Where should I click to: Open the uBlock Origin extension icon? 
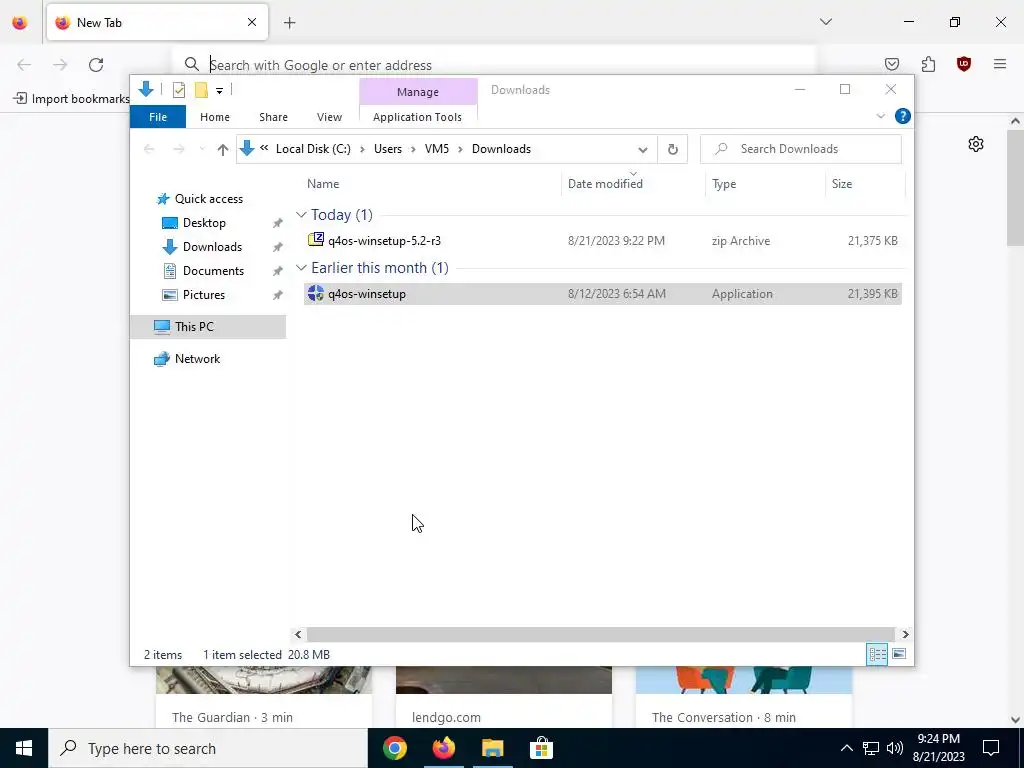pos(964,64)
